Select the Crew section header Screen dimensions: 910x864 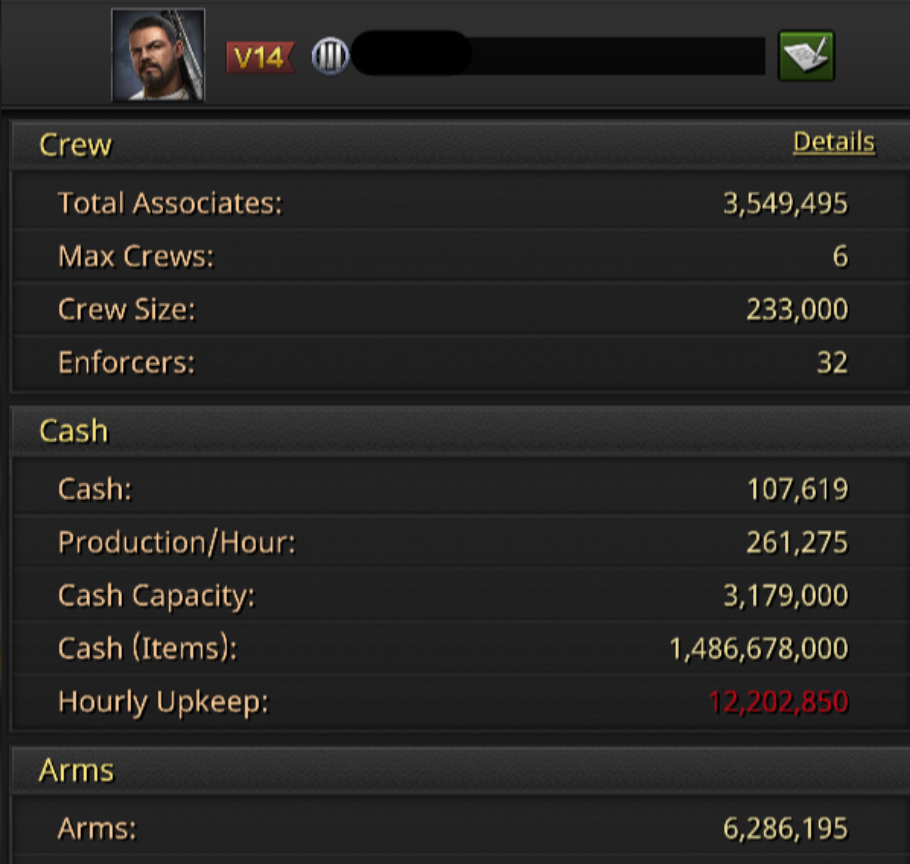point(76,145)
